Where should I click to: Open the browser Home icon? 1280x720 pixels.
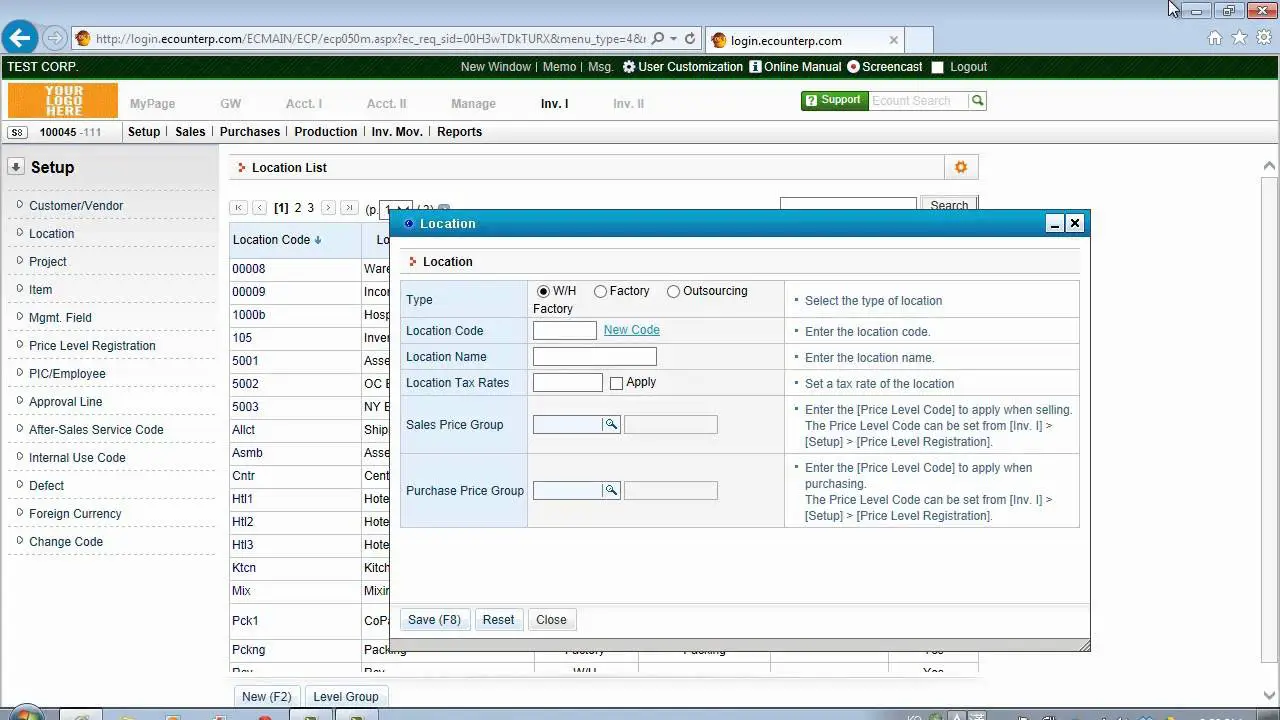(x=1214, y=38)
